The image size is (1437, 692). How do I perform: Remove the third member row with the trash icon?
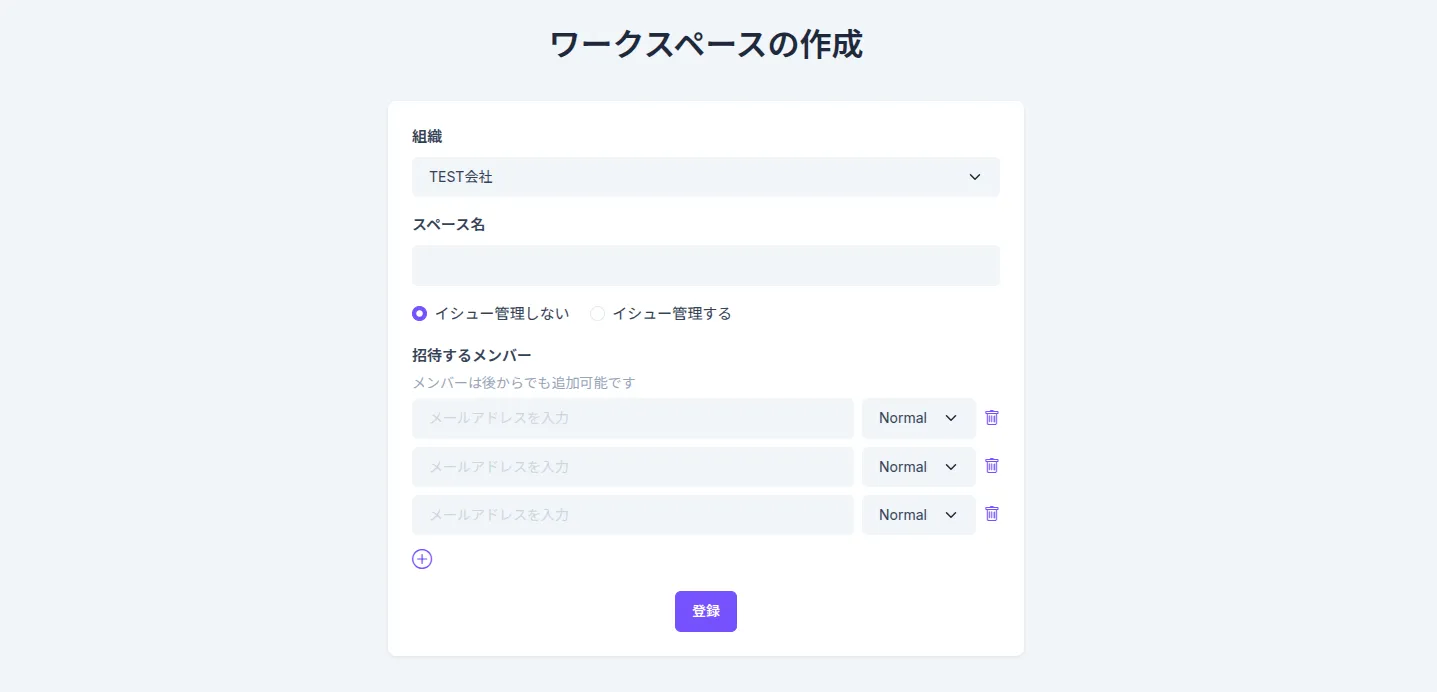tap(991, 514)
